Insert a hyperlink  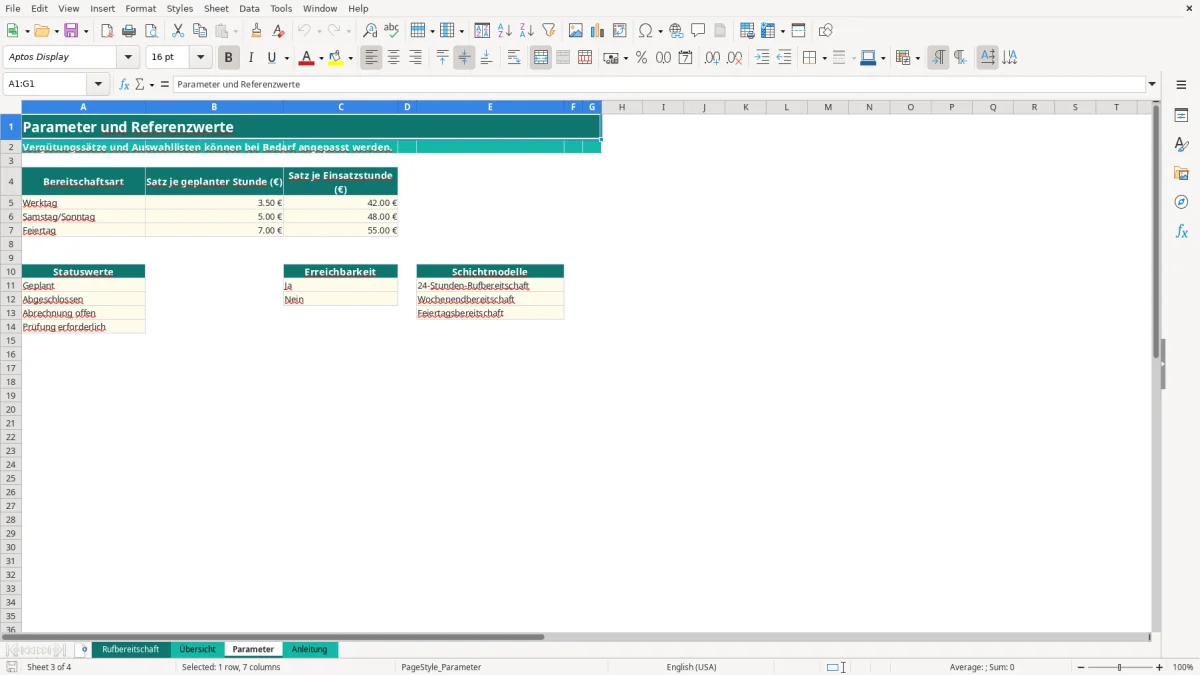pos(677,31)
